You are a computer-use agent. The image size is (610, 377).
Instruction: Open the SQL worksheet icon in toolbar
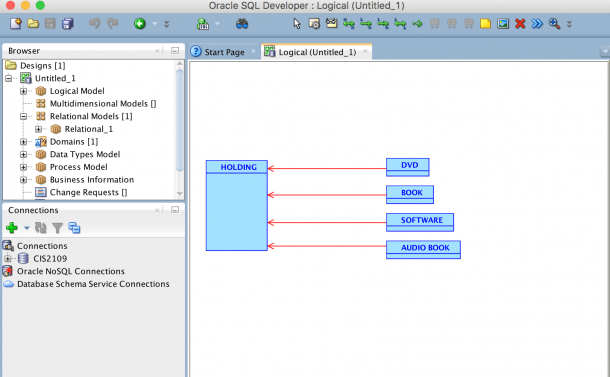coord(203,24)
